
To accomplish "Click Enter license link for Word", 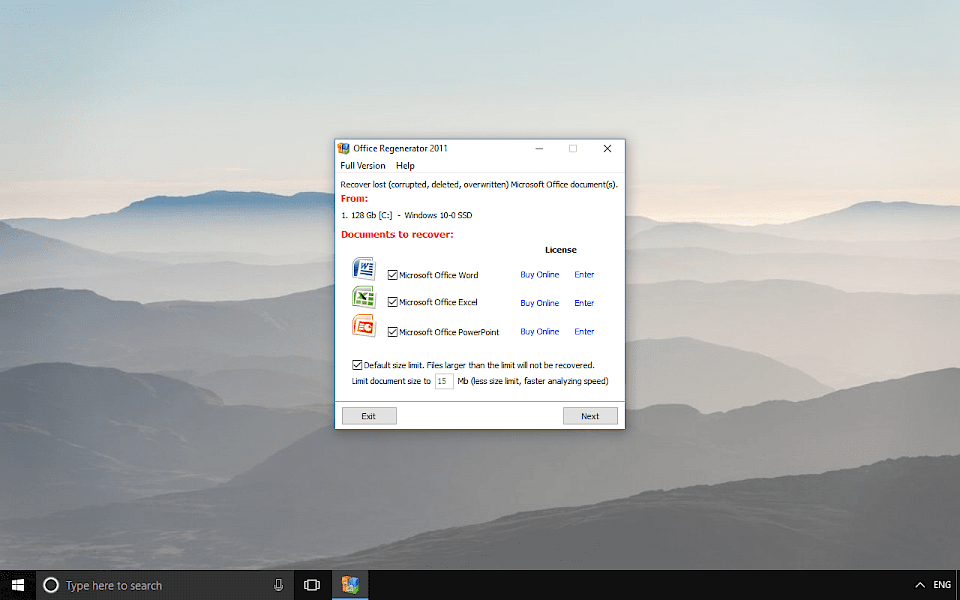I will [x=584, y=274].
